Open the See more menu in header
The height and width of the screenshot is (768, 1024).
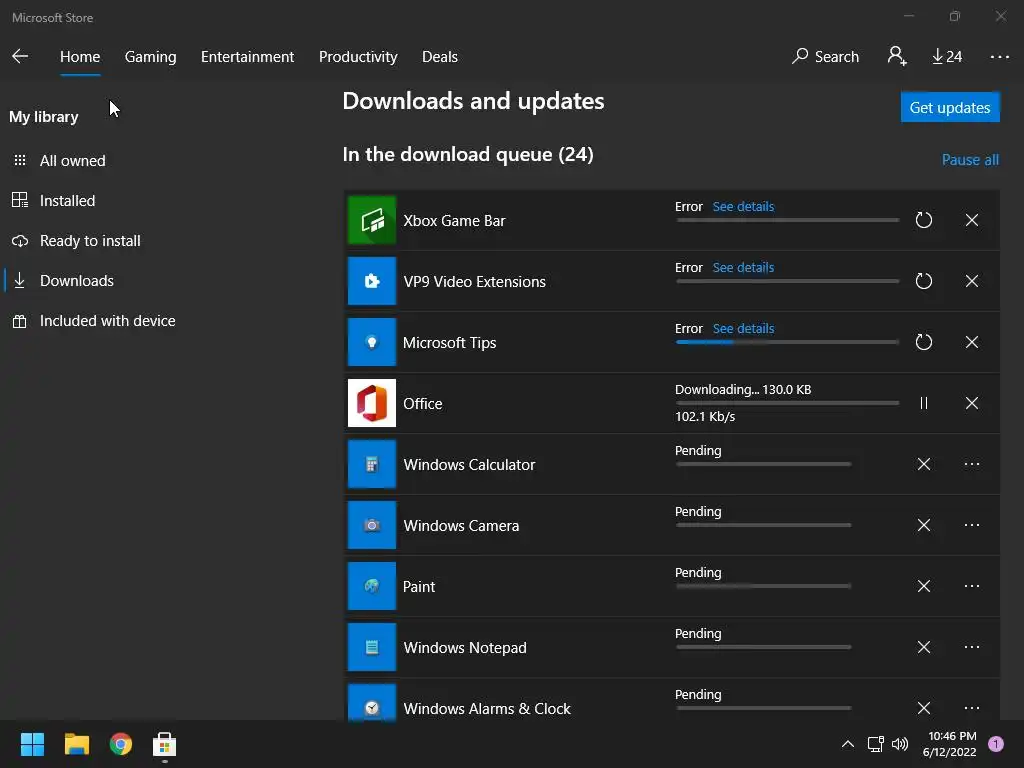point(999,57)
